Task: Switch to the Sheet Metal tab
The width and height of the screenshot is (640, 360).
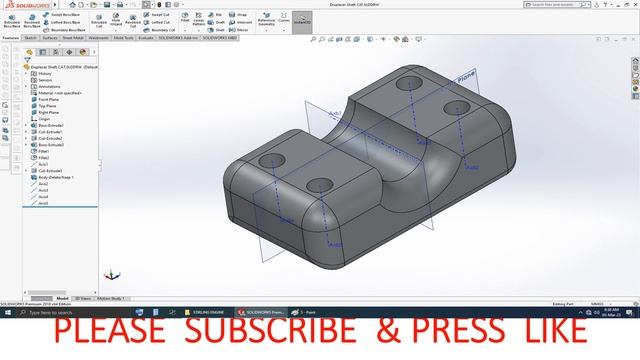Action: [x=73, y=38]
